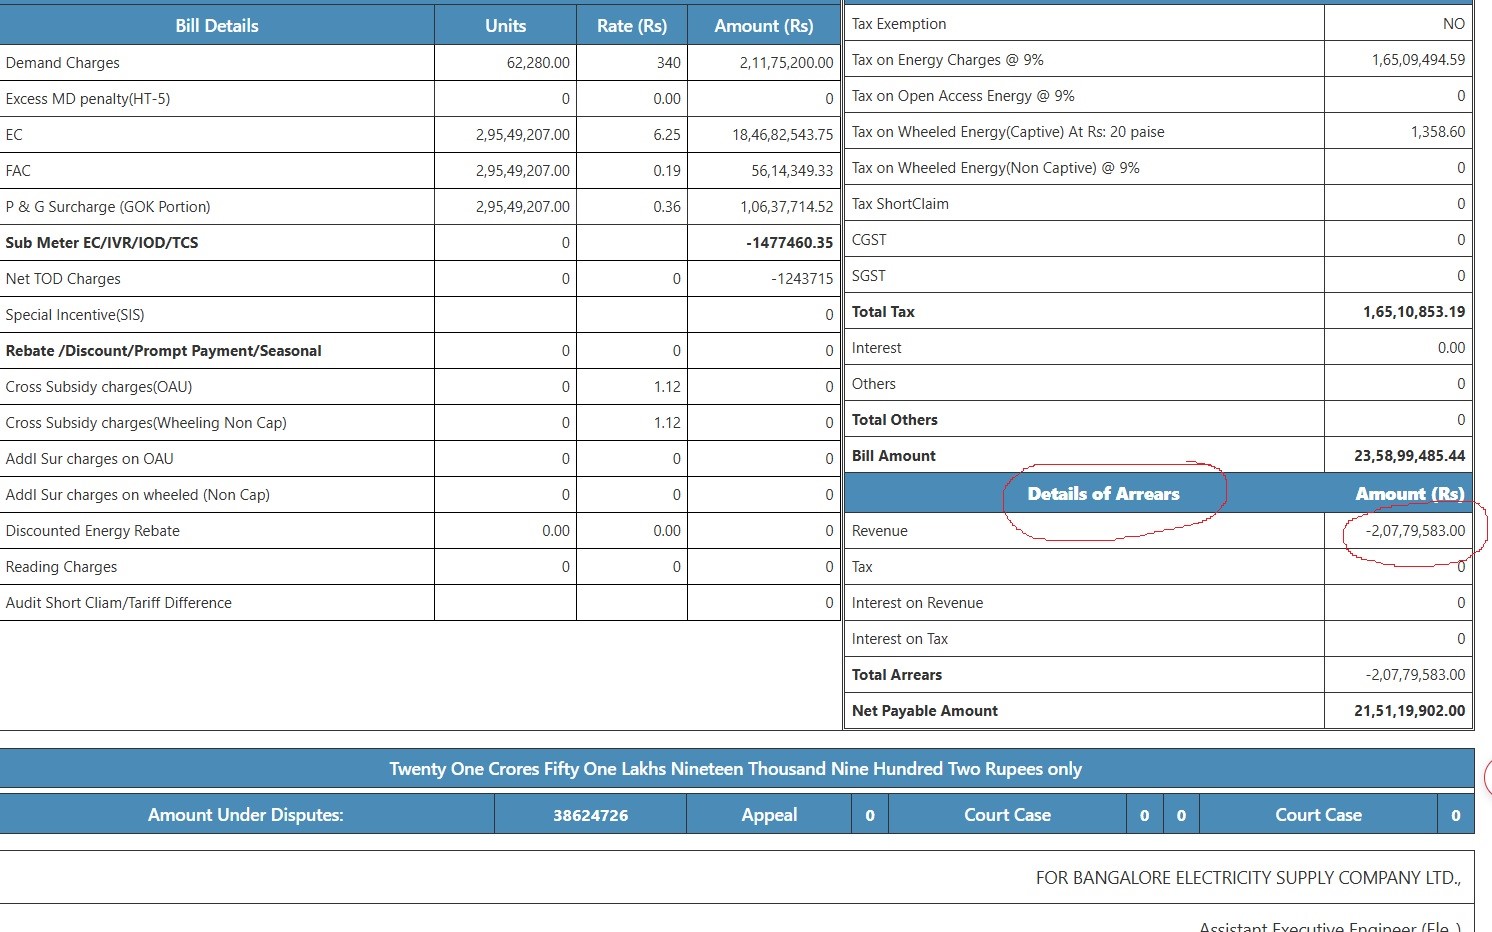The height and width of the screenshot is (932, 1492).
Task: Select the Demand Charges row label
Action: point(63,63)
